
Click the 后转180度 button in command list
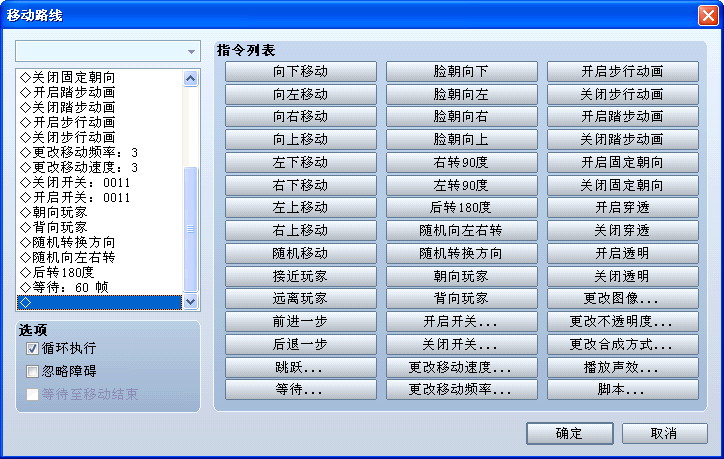click(462, 207)
